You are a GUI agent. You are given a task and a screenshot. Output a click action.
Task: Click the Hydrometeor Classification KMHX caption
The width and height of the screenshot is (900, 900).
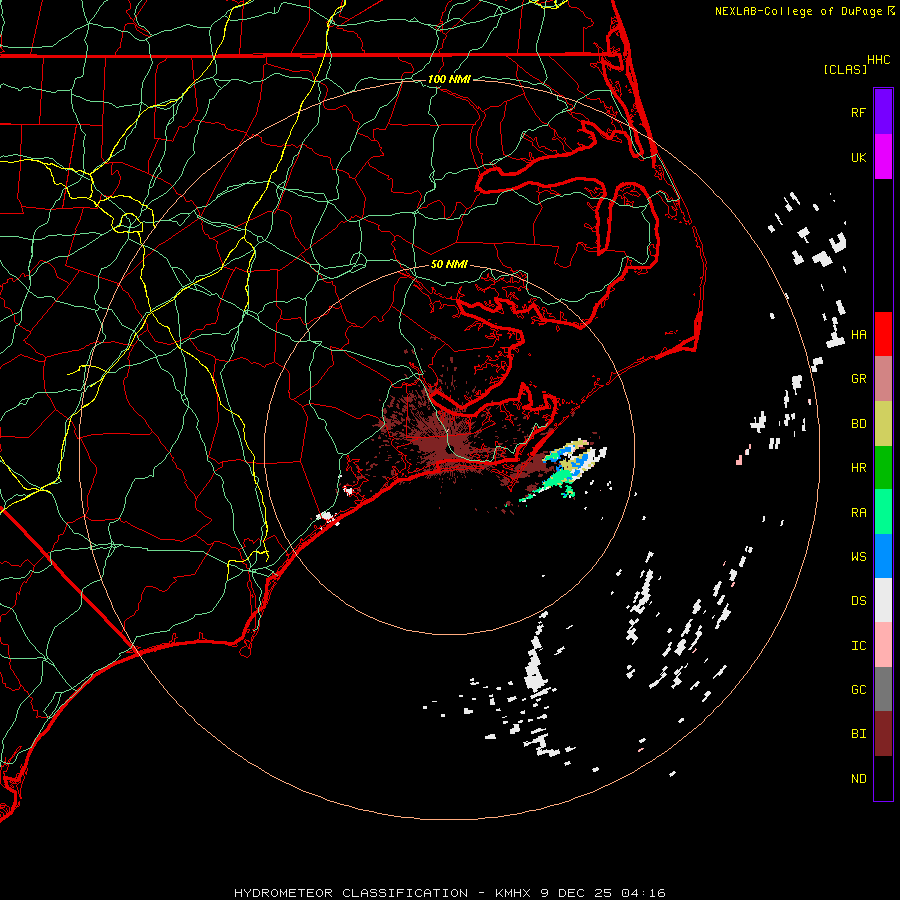coord(449,893)
